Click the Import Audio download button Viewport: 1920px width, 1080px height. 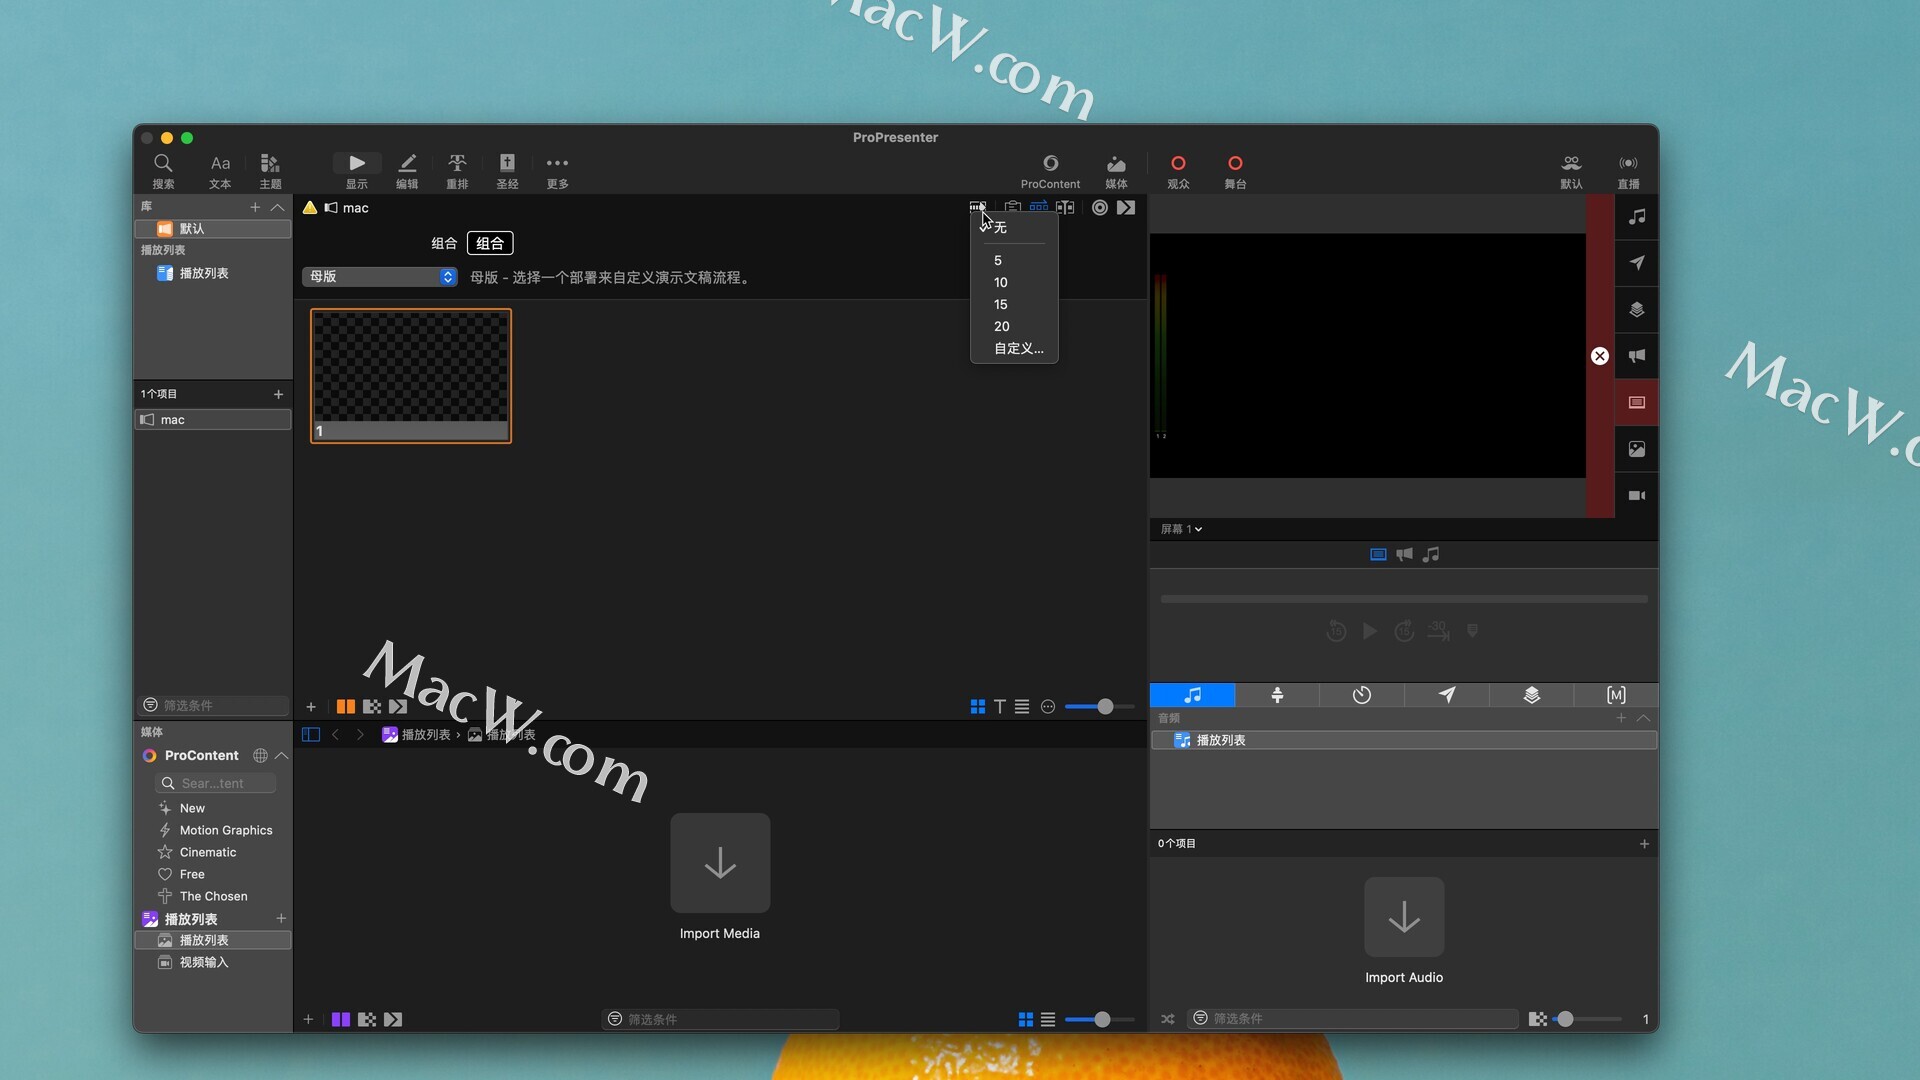coord(1404,917)
